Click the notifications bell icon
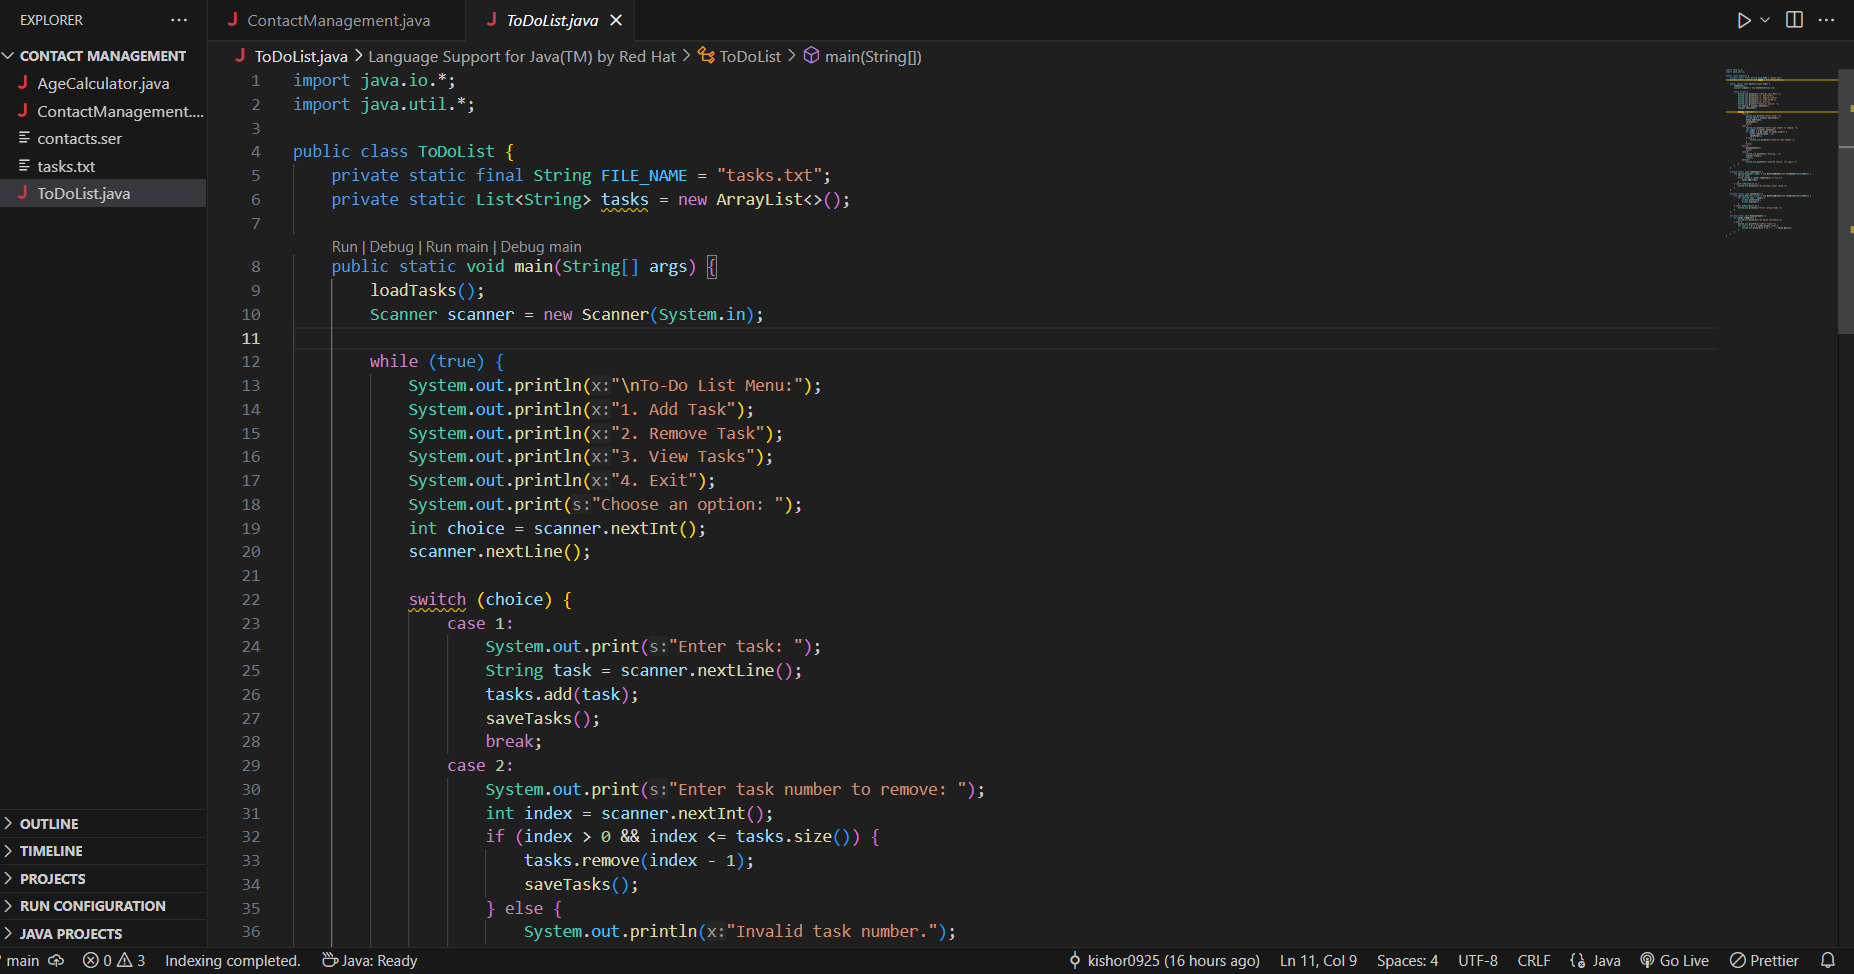Screen dimensions: 1854x974 [x=1827, y=960]
